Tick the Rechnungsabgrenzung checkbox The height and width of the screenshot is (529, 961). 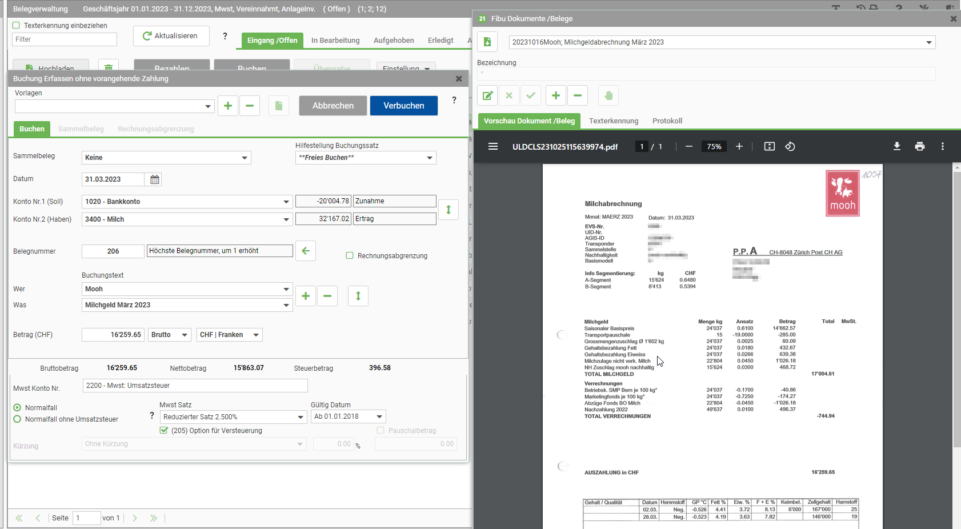click(x=349, y=256)
